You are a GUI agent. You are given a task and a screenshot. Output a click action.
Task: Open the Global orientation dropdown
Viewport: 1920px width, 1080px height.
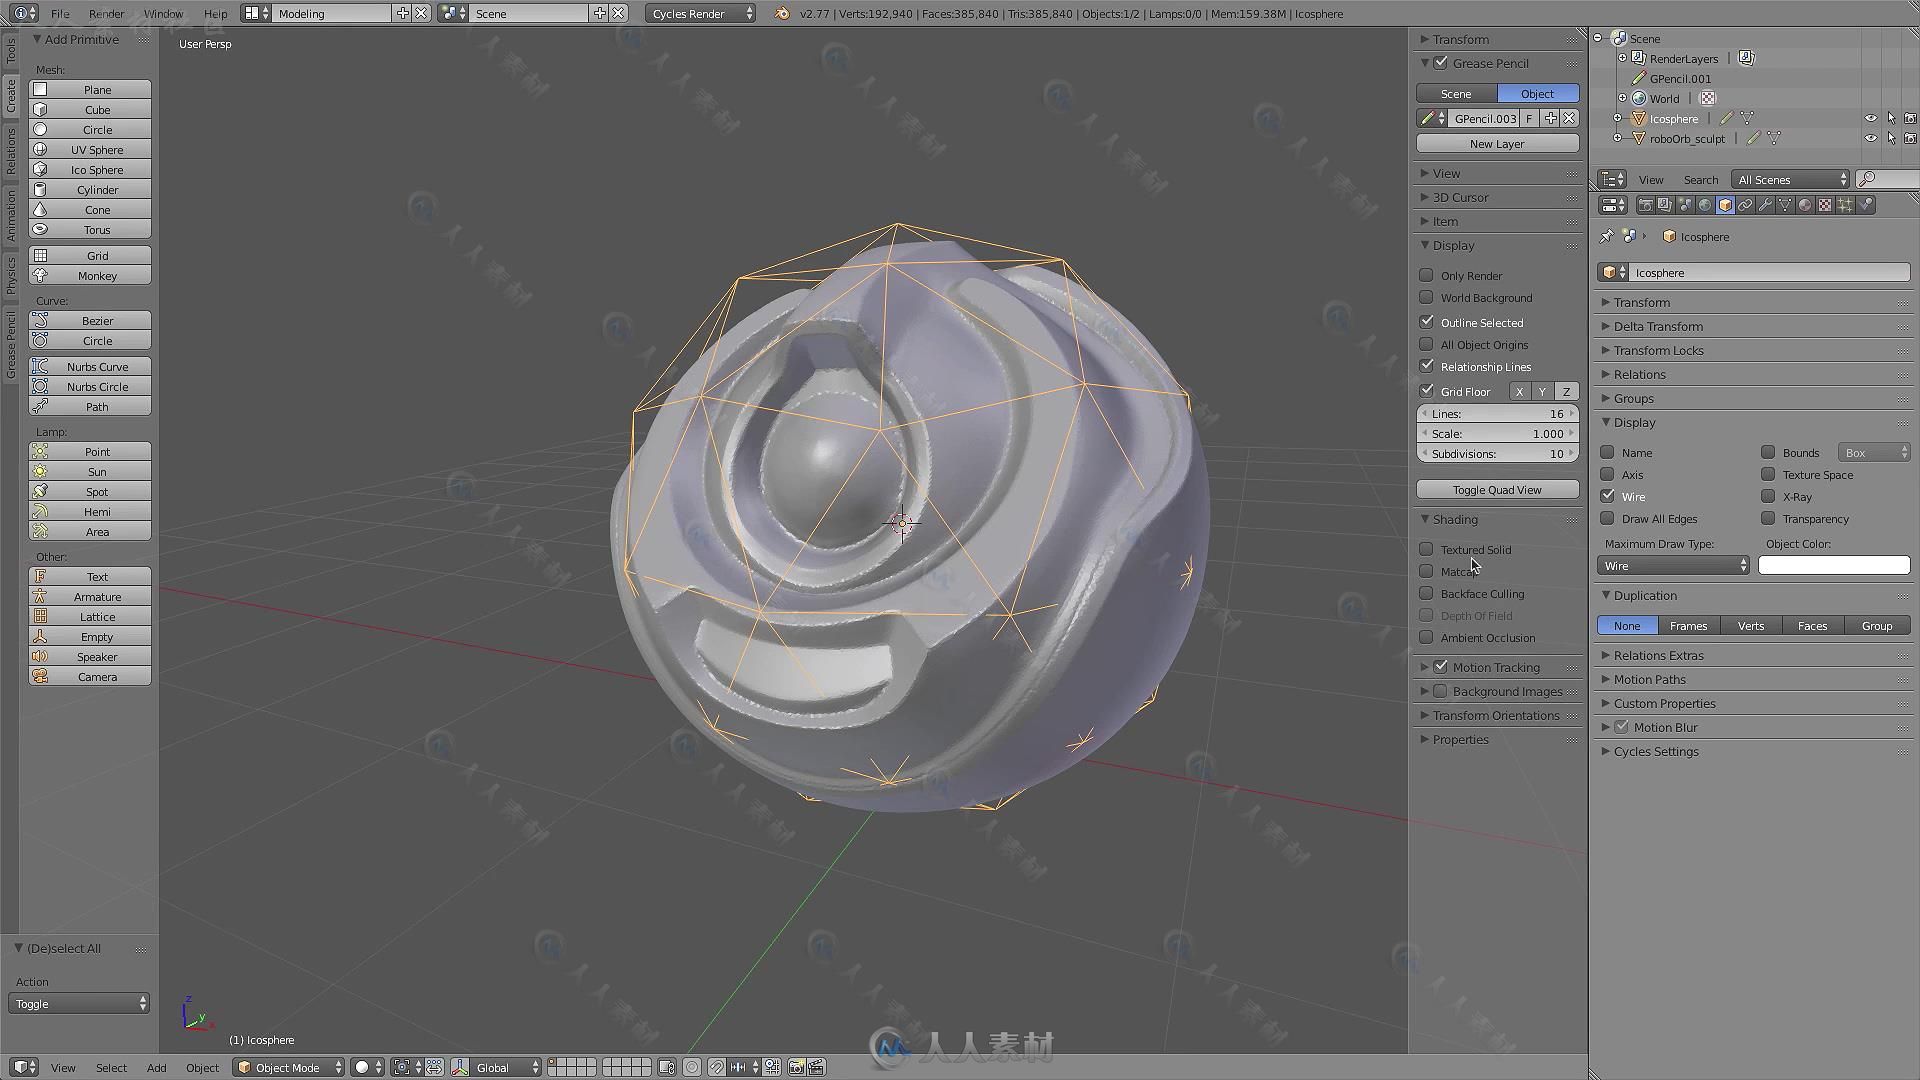click(x=507, y=1067)
